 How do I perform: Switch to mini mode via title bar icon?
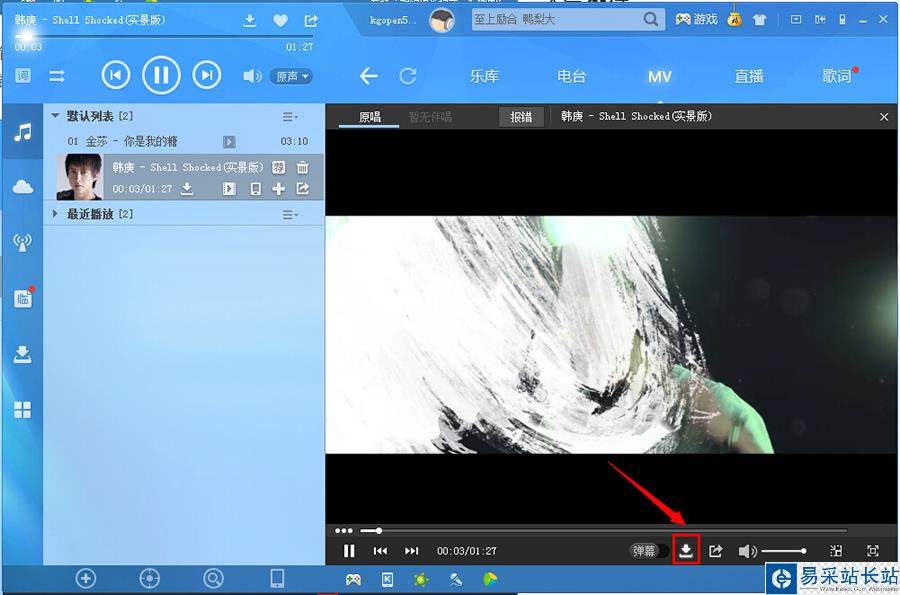(x=820, y=20)
